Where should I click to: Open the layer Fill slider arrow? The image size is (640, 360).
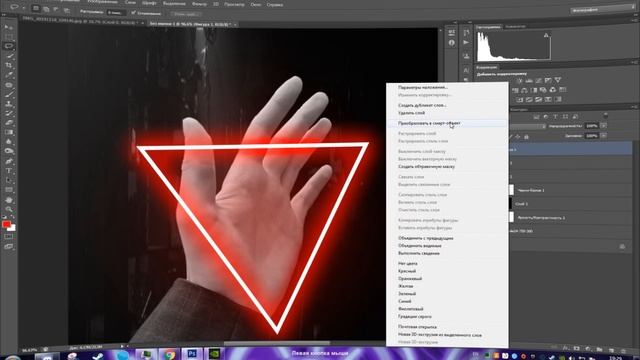tap(604, 136)
